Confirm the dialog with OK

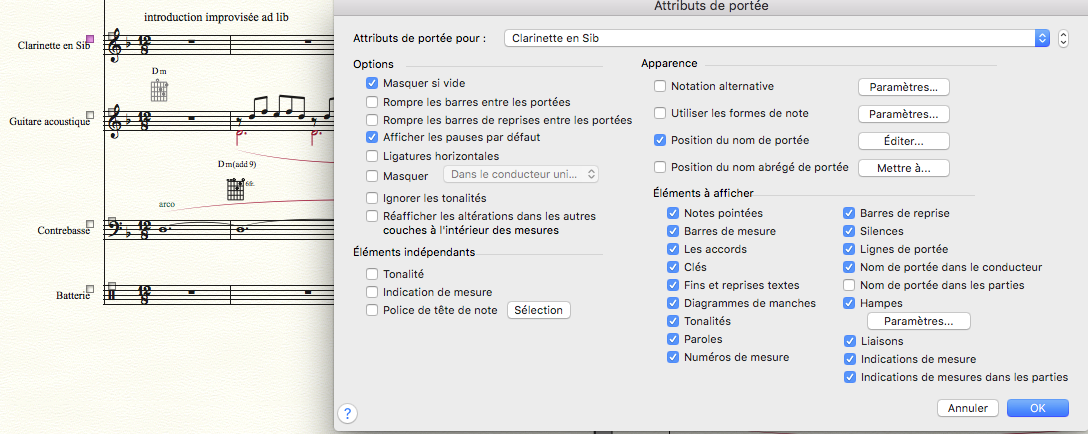coord(1037,408)
